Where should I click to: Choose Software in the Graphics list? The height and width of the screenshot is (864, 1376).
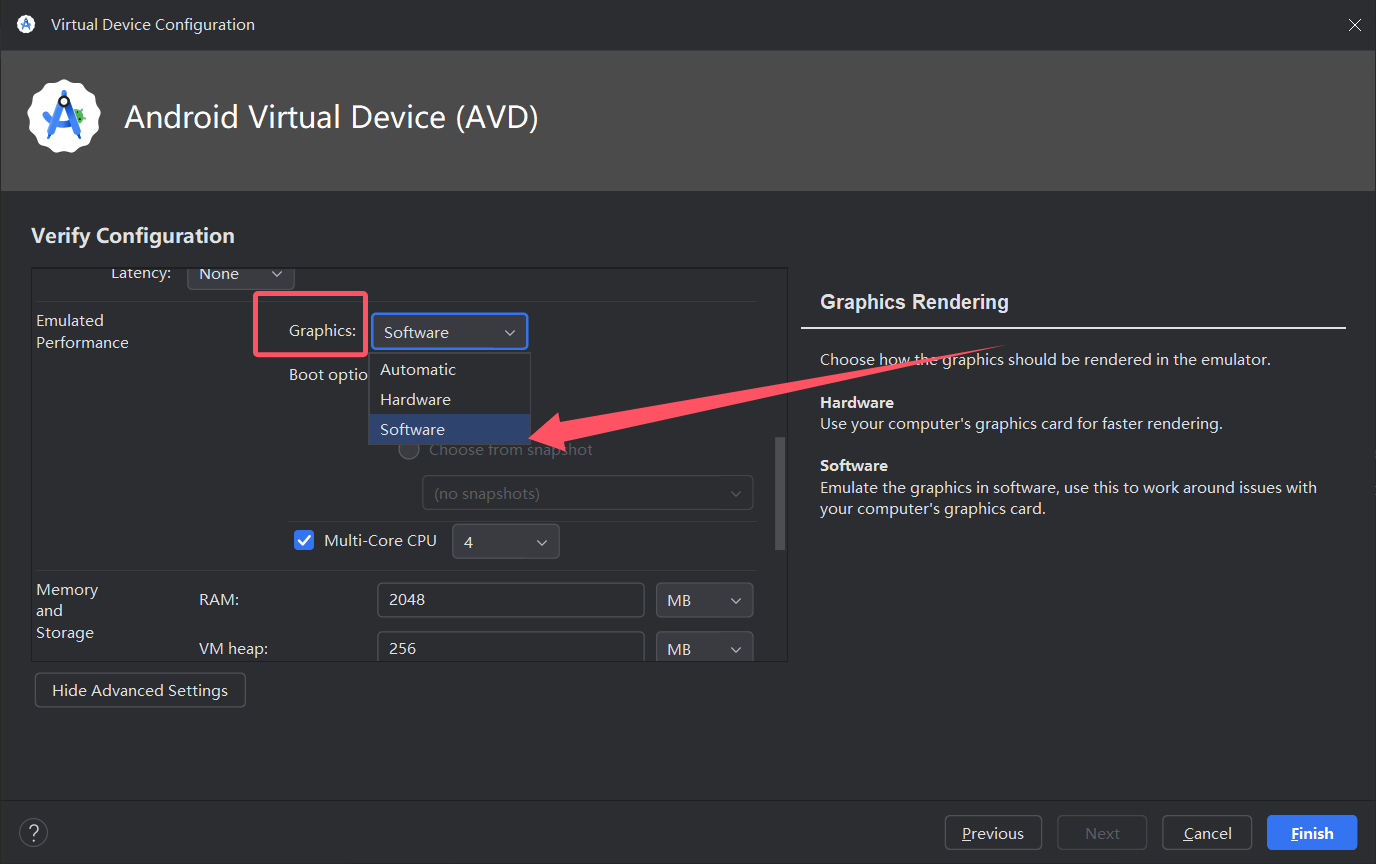(x=450, y=429)
